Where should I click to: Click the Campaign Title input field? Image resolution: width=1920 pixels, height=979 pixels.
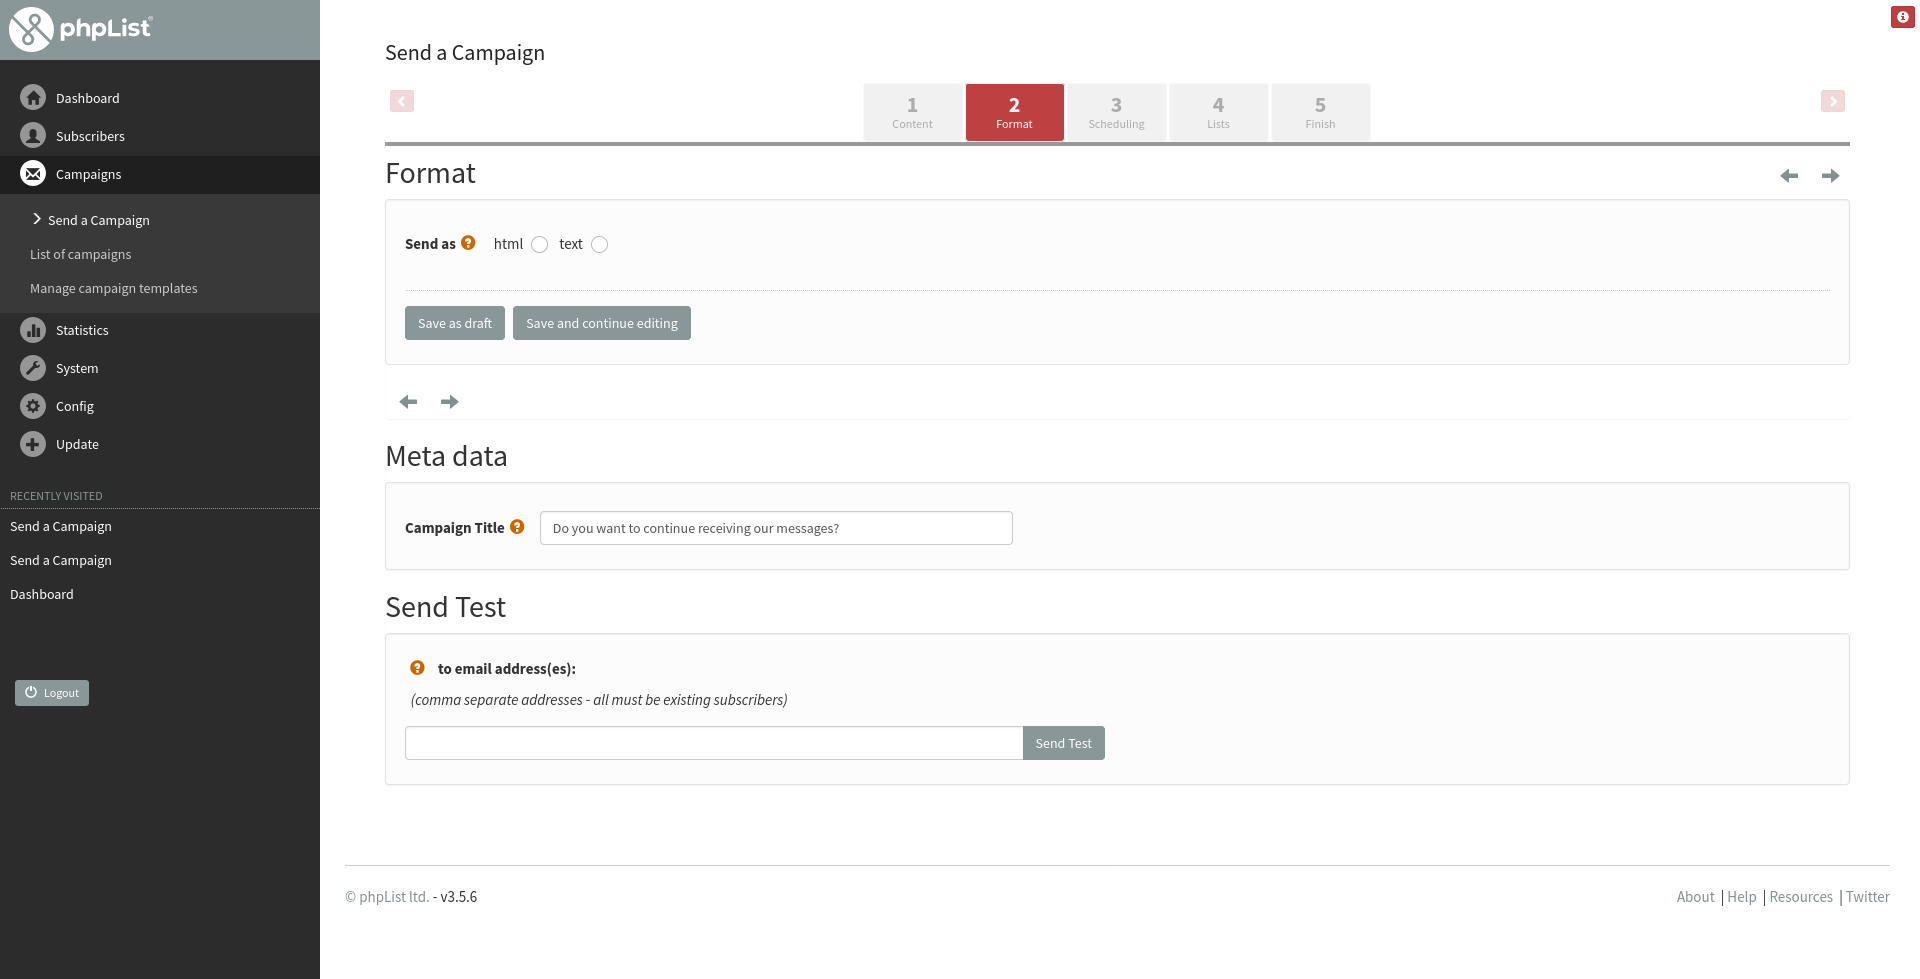[x=775, y=528]
